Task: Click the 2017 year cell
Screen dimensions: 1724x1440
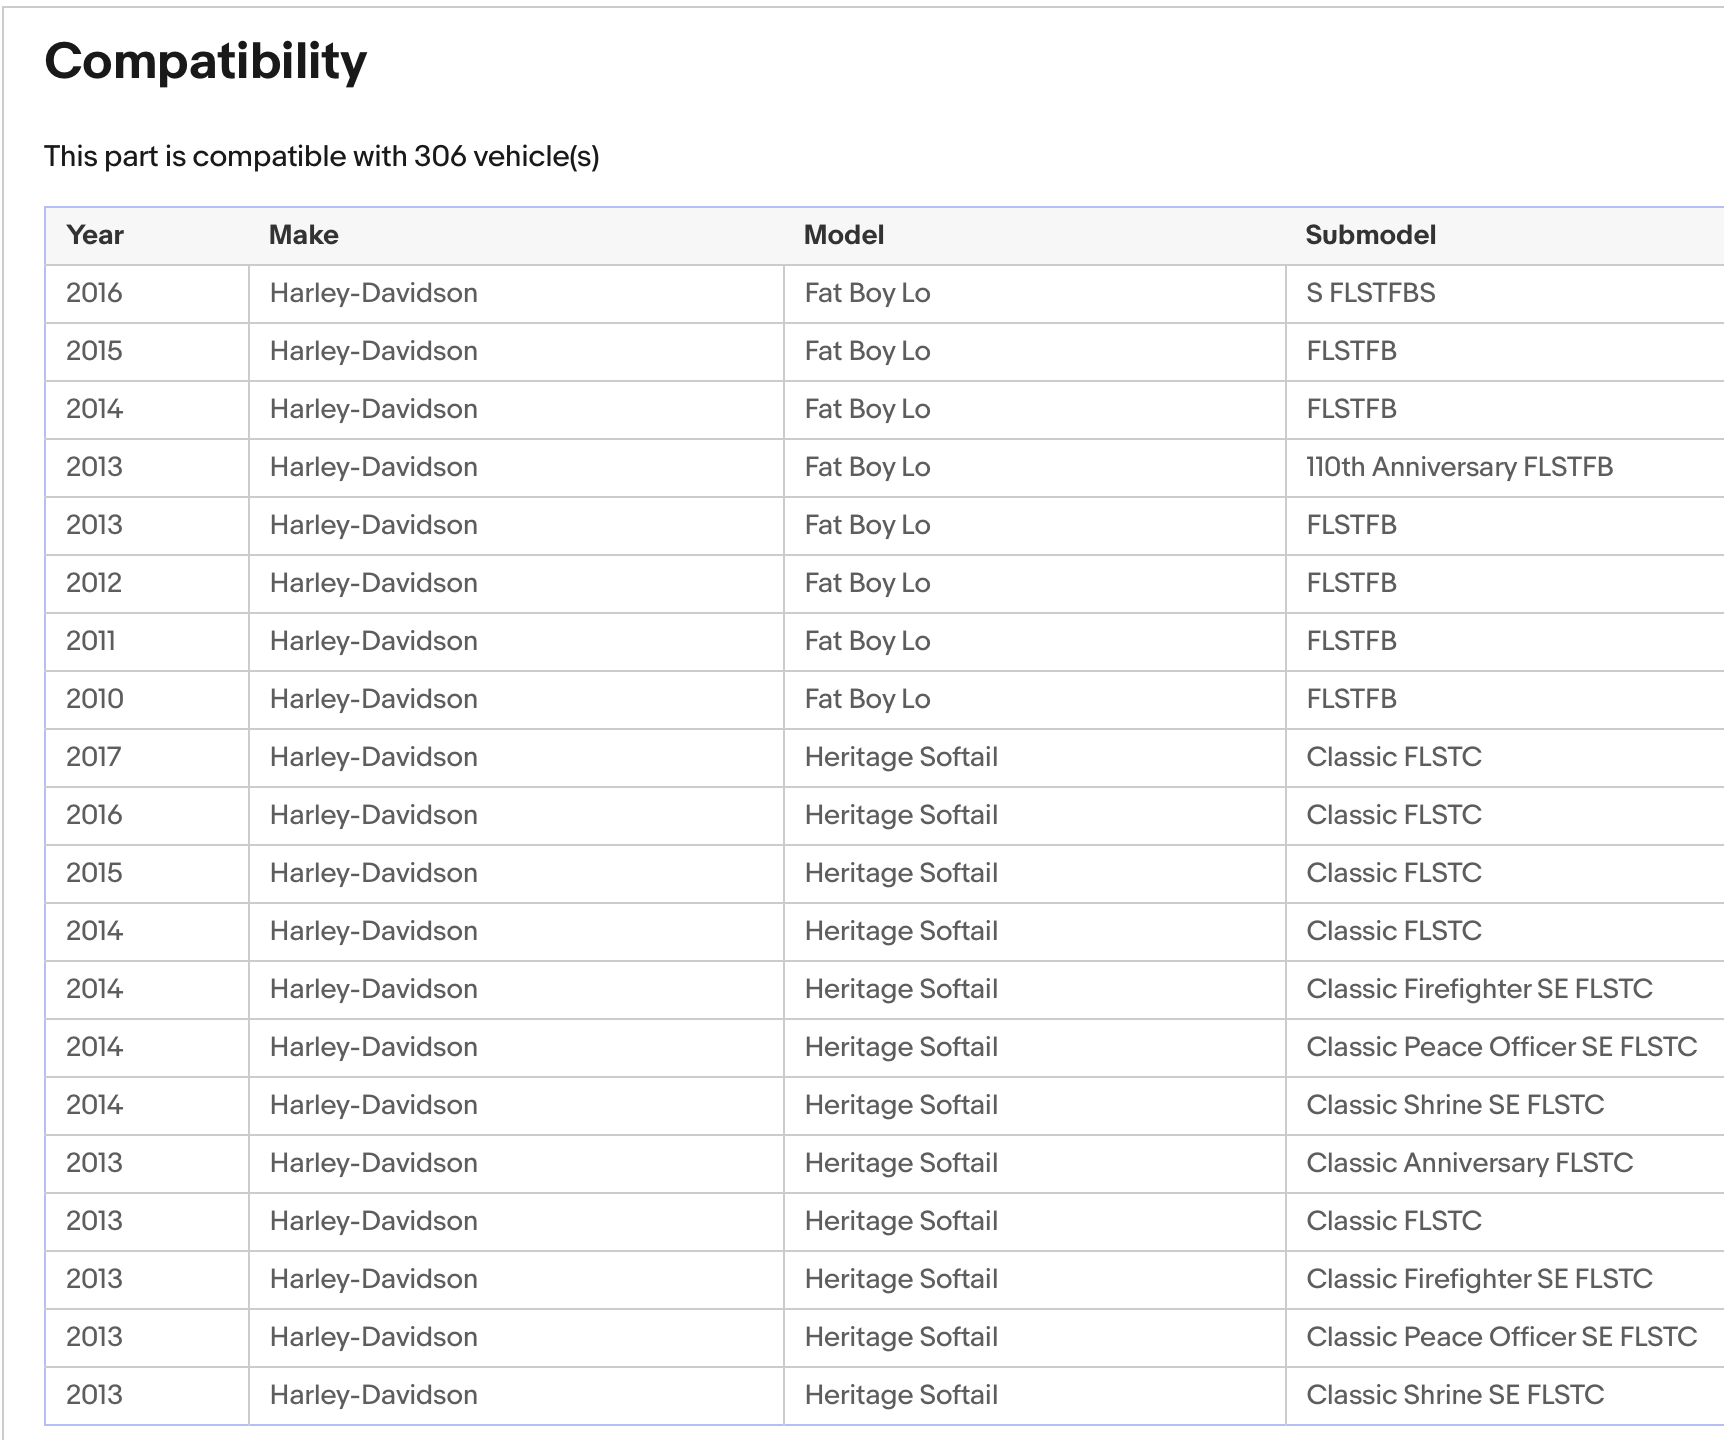Action: 94,757
